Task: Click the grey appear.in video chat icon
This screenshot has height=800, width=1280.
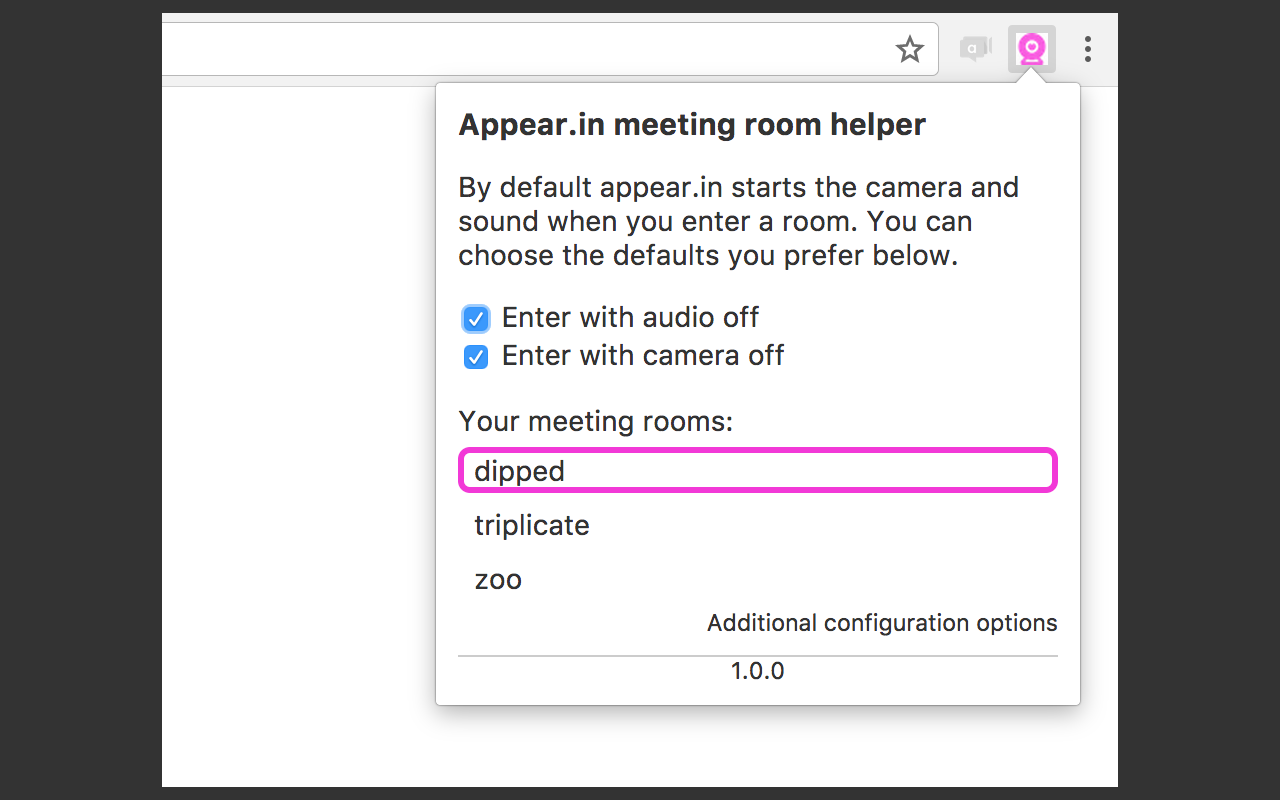Action: tap(975, 48)
